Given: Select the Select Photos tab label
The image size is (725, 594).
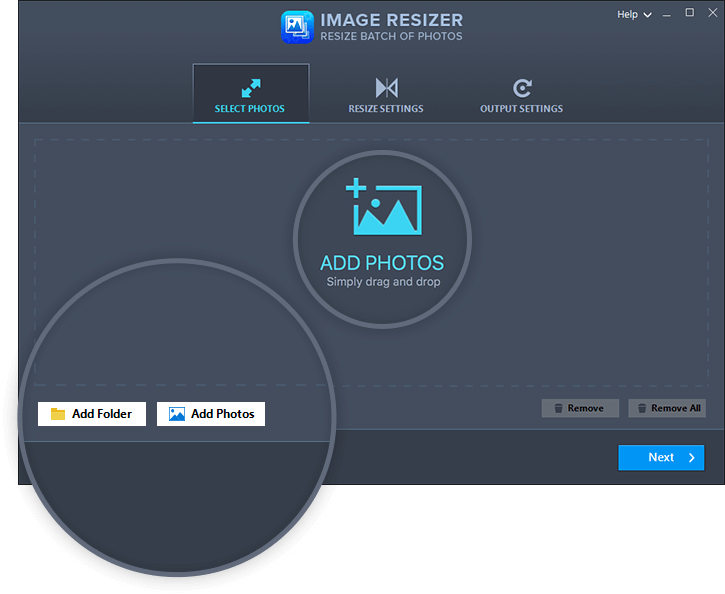Looking at the screenshot, I should point(250,109).
